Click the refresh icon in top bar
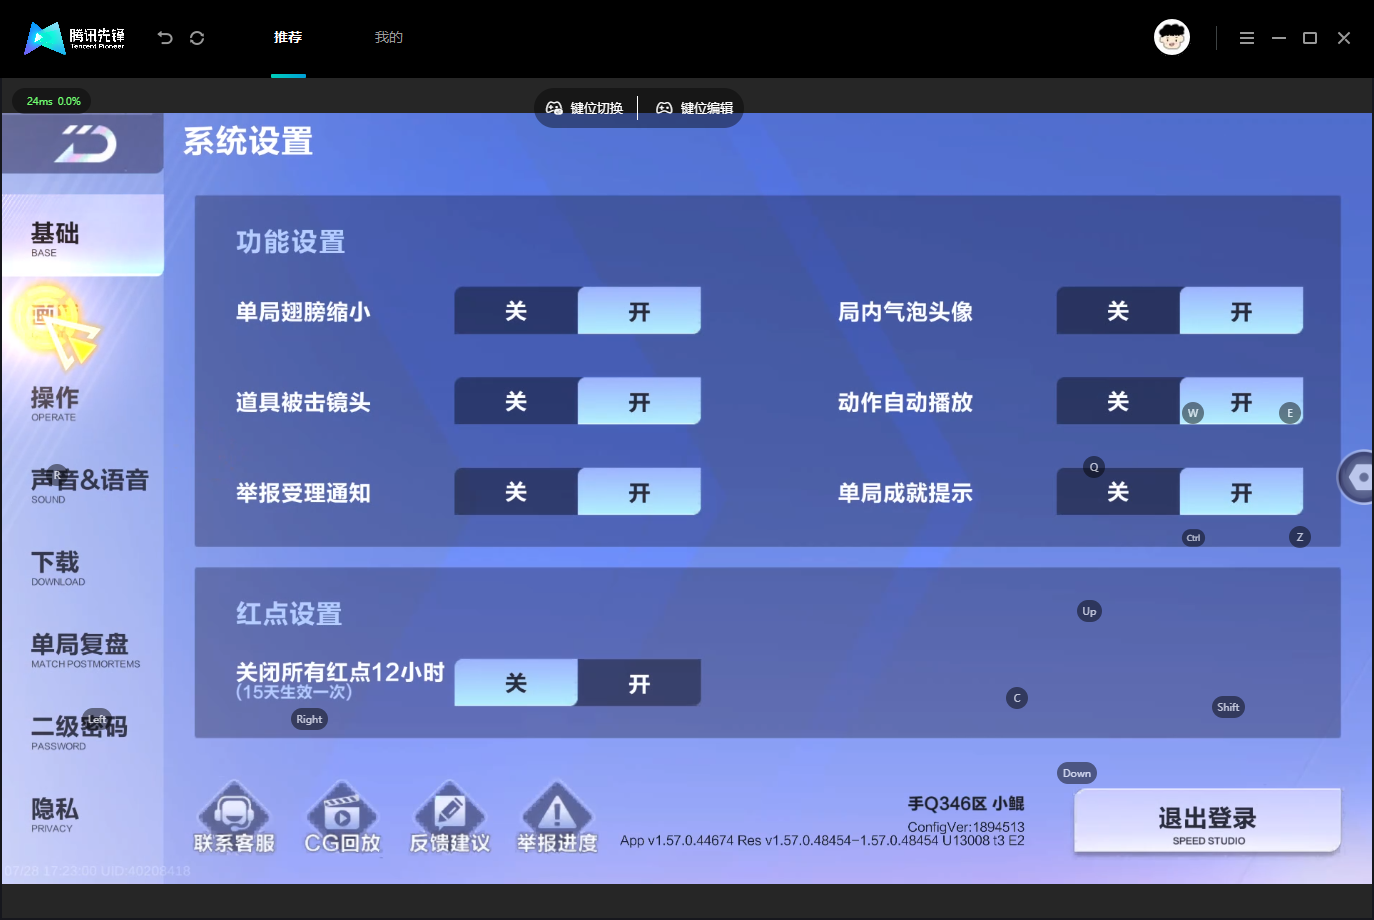Screen dimensions: 1374x920 click(x=197, y=38)
